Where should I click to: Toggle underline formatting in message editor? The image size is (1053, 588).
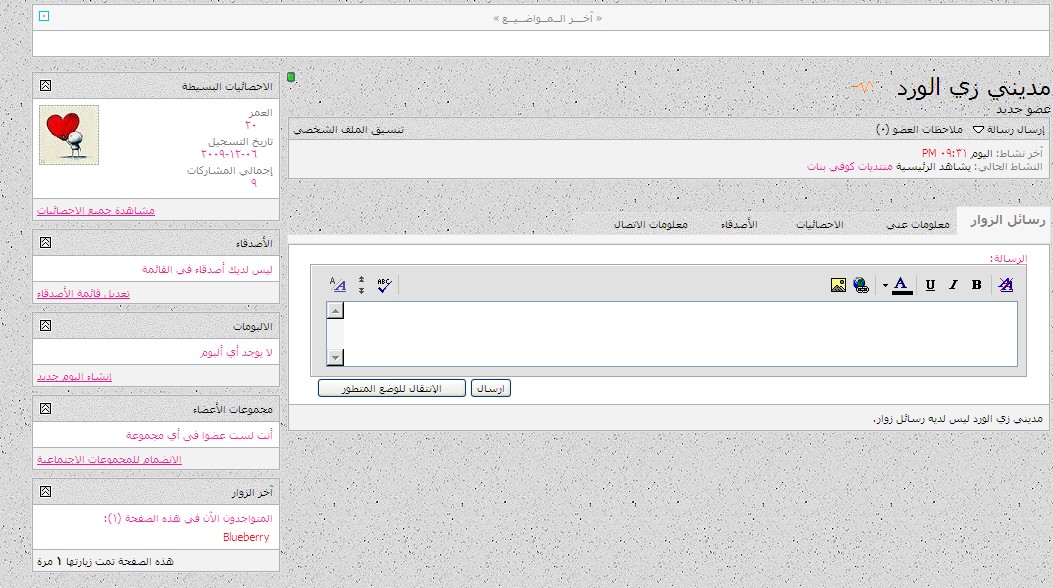pos(930,285)
